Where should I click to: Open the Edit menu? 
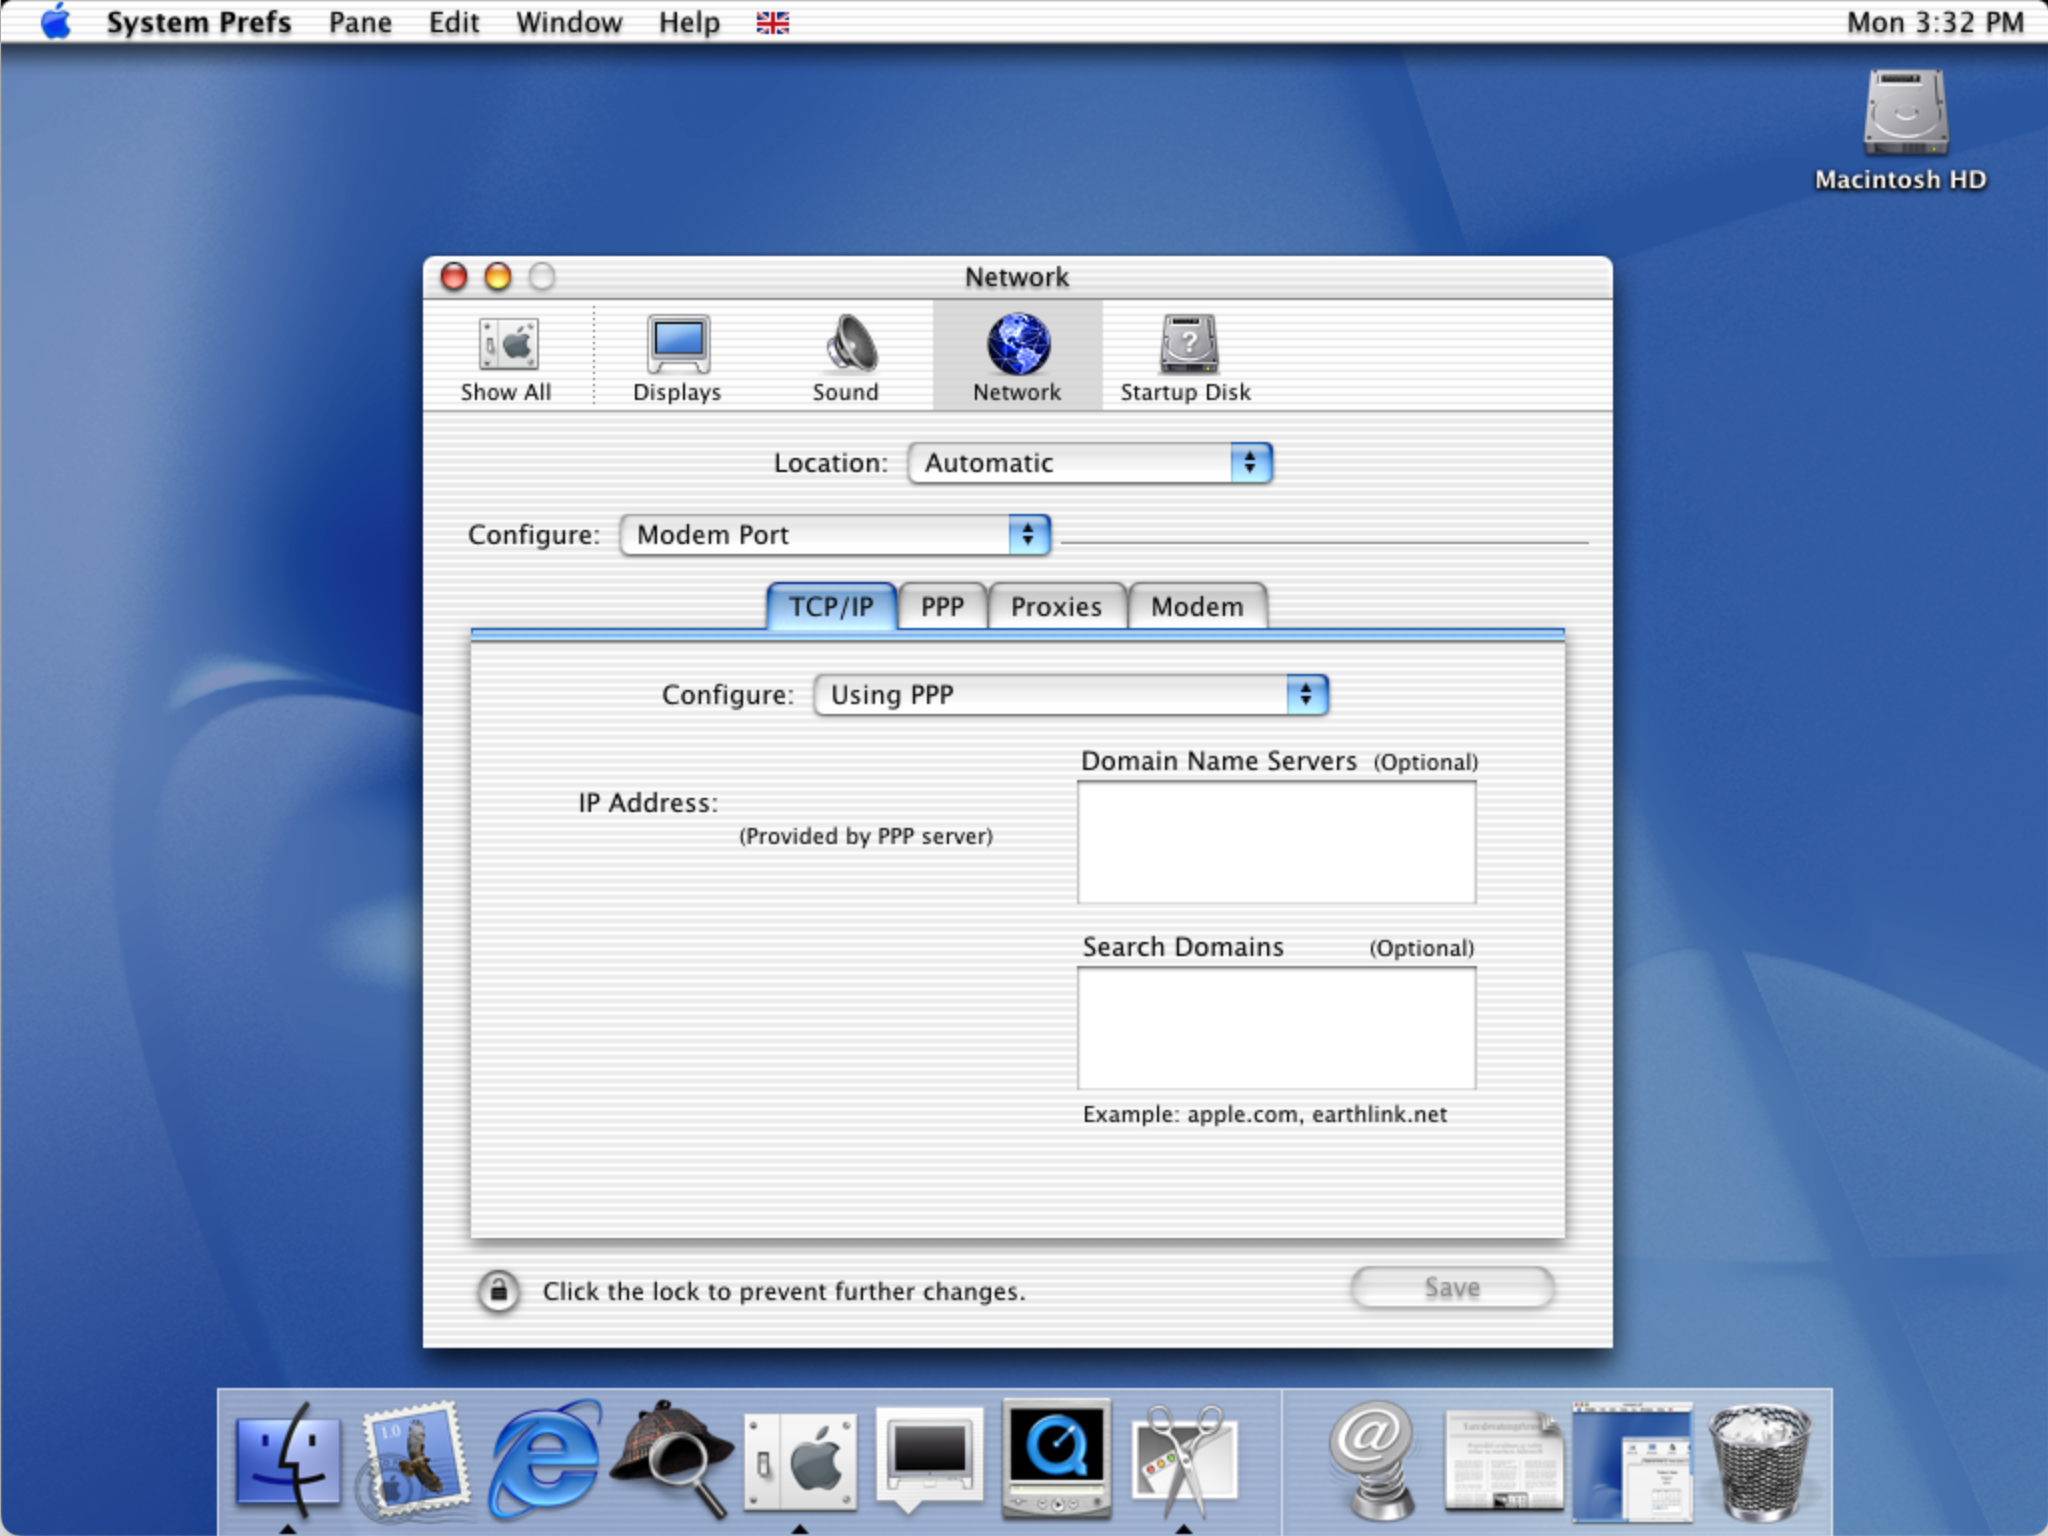[454, 22]
